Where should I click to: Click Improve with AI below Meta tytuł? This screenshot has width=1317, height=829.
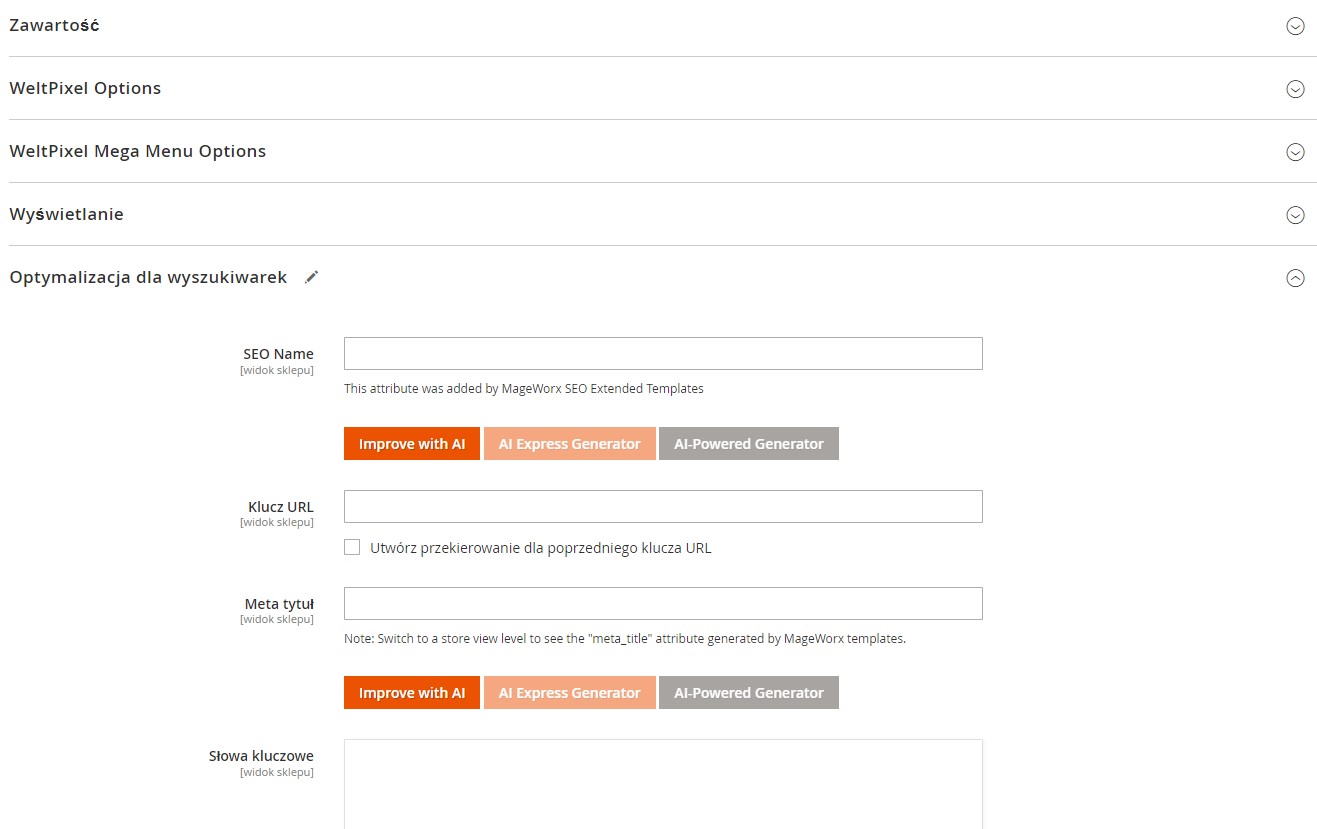point(411,692)
